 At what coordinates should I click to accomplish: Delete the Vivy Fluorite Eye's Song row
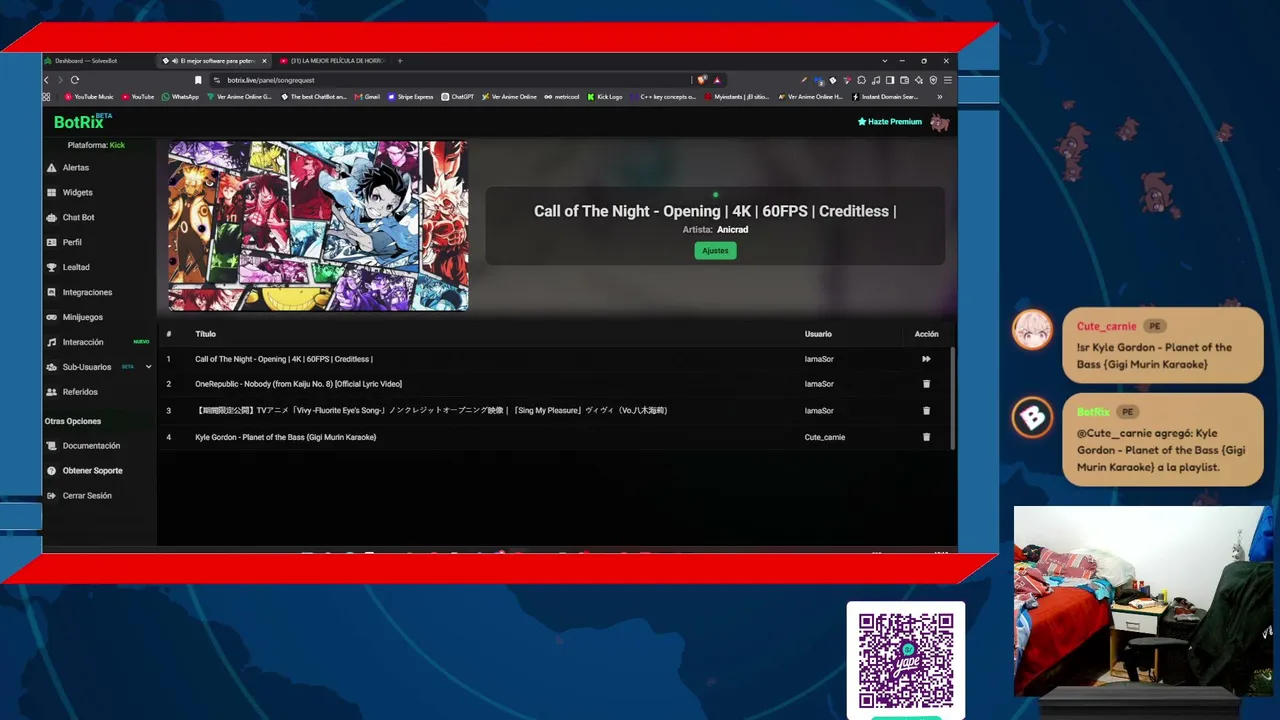[926, 411]
